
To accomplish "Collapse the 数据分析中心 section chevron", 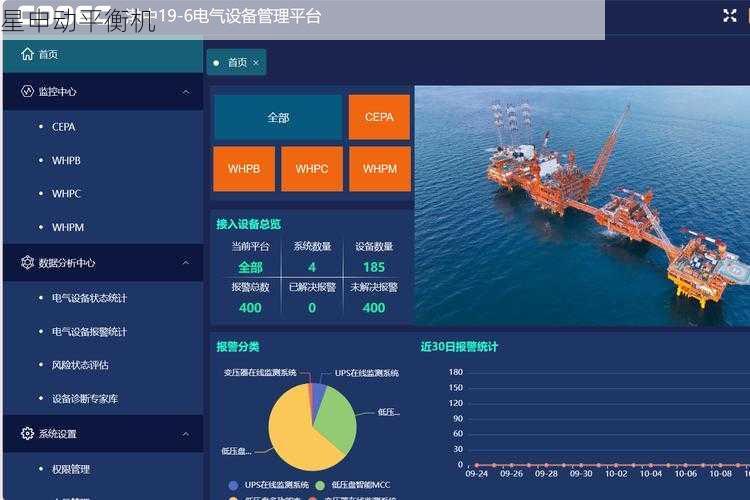I will pos(186,262).
